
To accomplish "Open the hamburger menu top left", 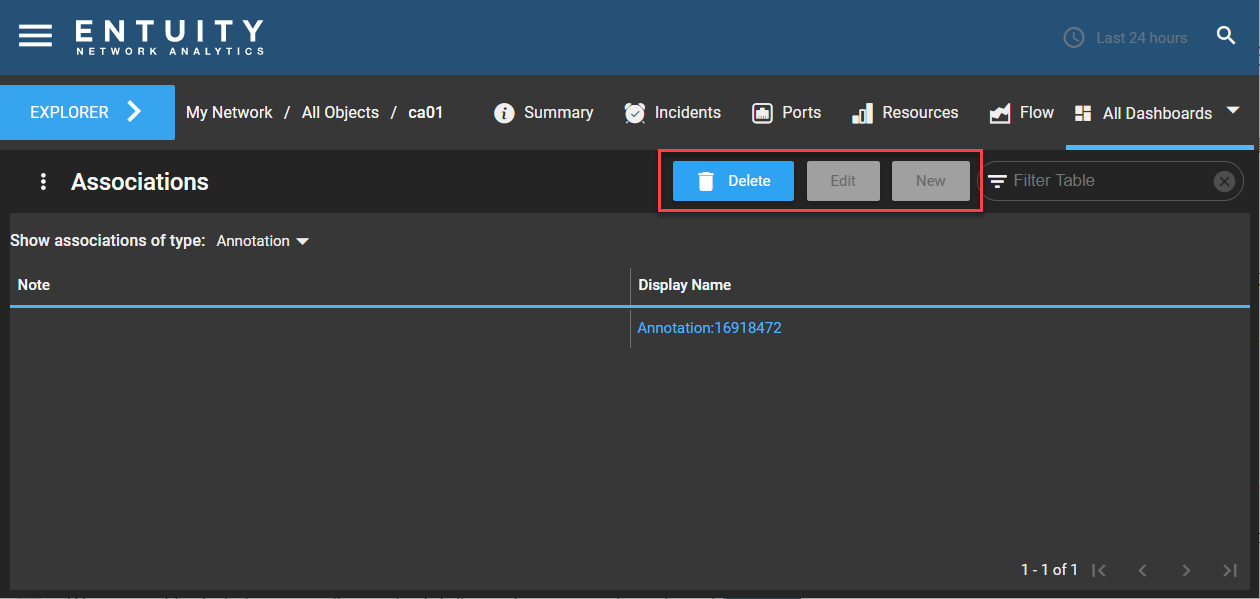I will (x=35, y=35).
